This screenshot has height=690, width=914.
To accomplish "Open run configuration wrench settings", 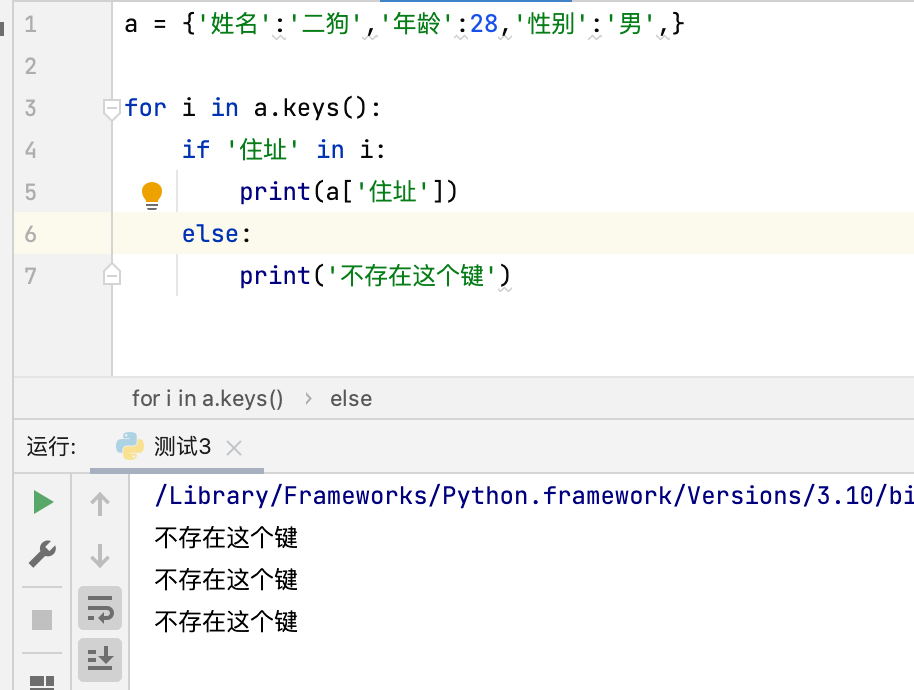I will [43, 554].
